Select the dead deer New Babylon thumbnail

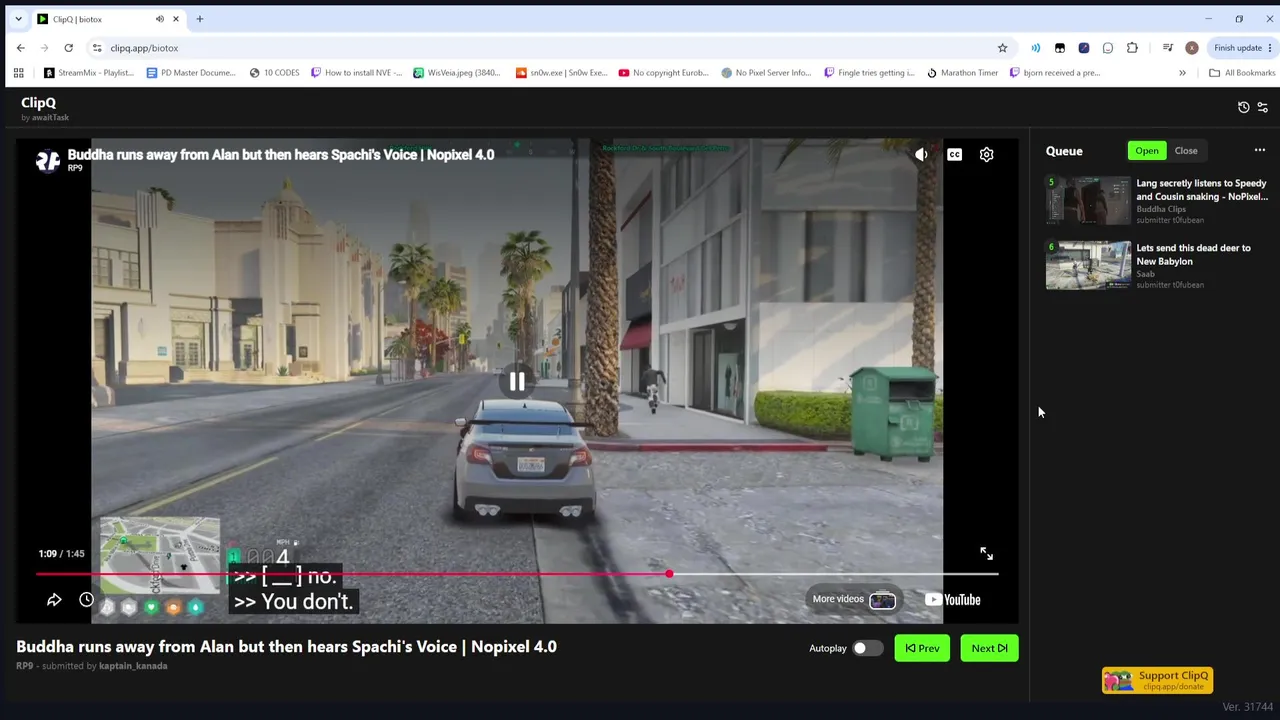(x=1088, y=265)
